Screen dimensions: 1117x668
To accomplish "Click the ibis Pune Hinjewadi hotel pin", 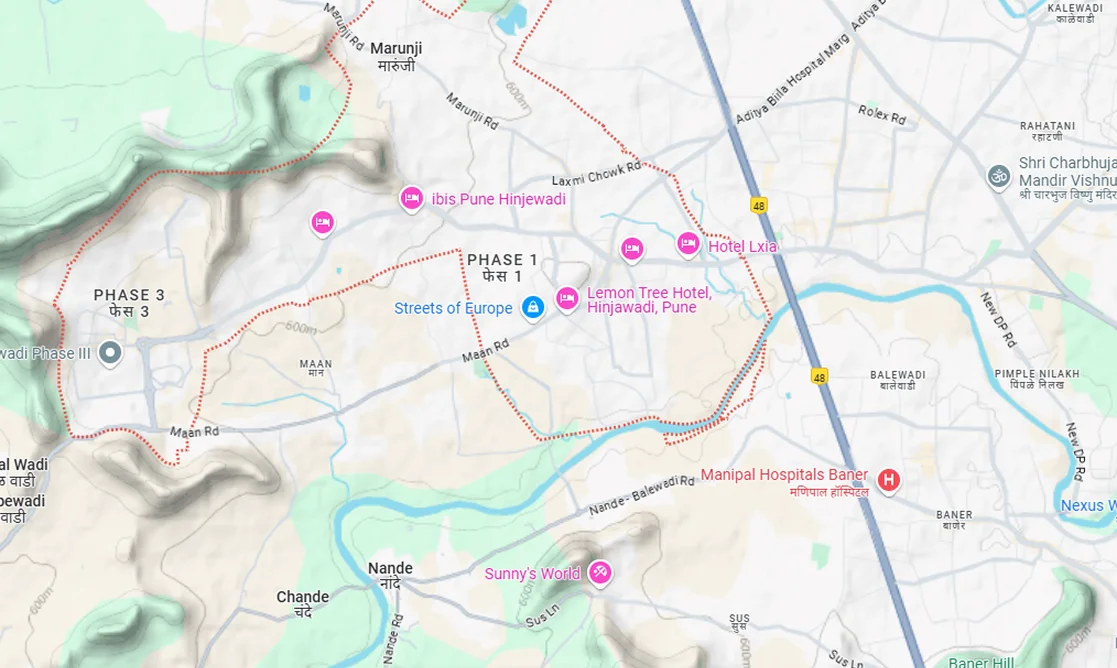I will point(411,199).
